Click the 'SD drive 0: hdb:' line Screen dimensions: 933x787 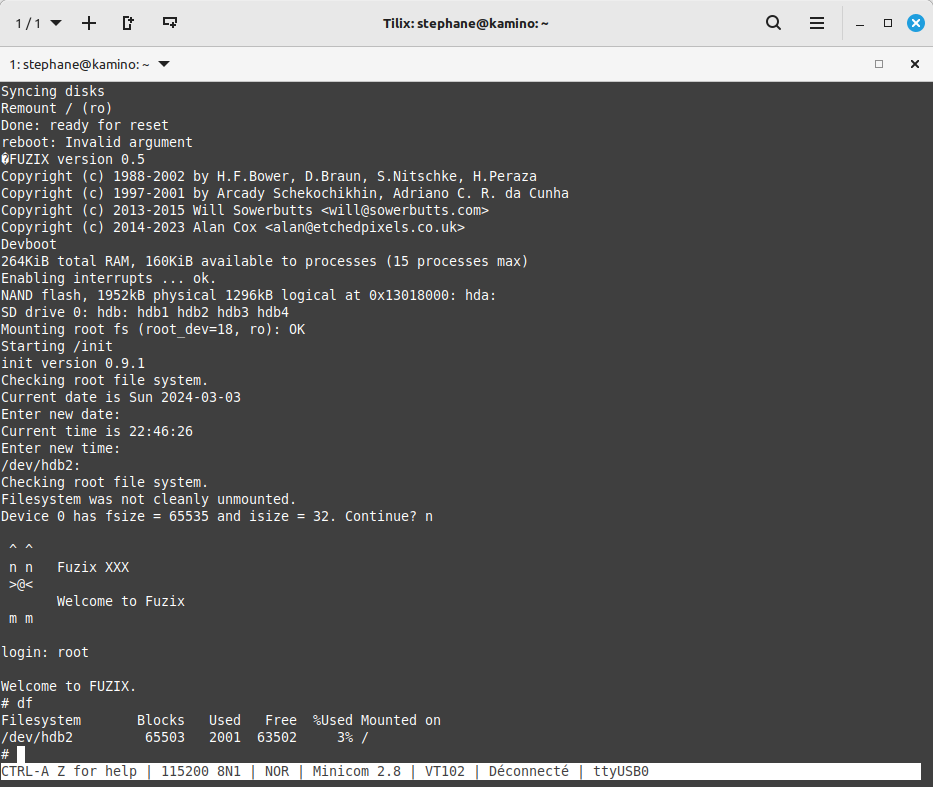click(145, 312)
